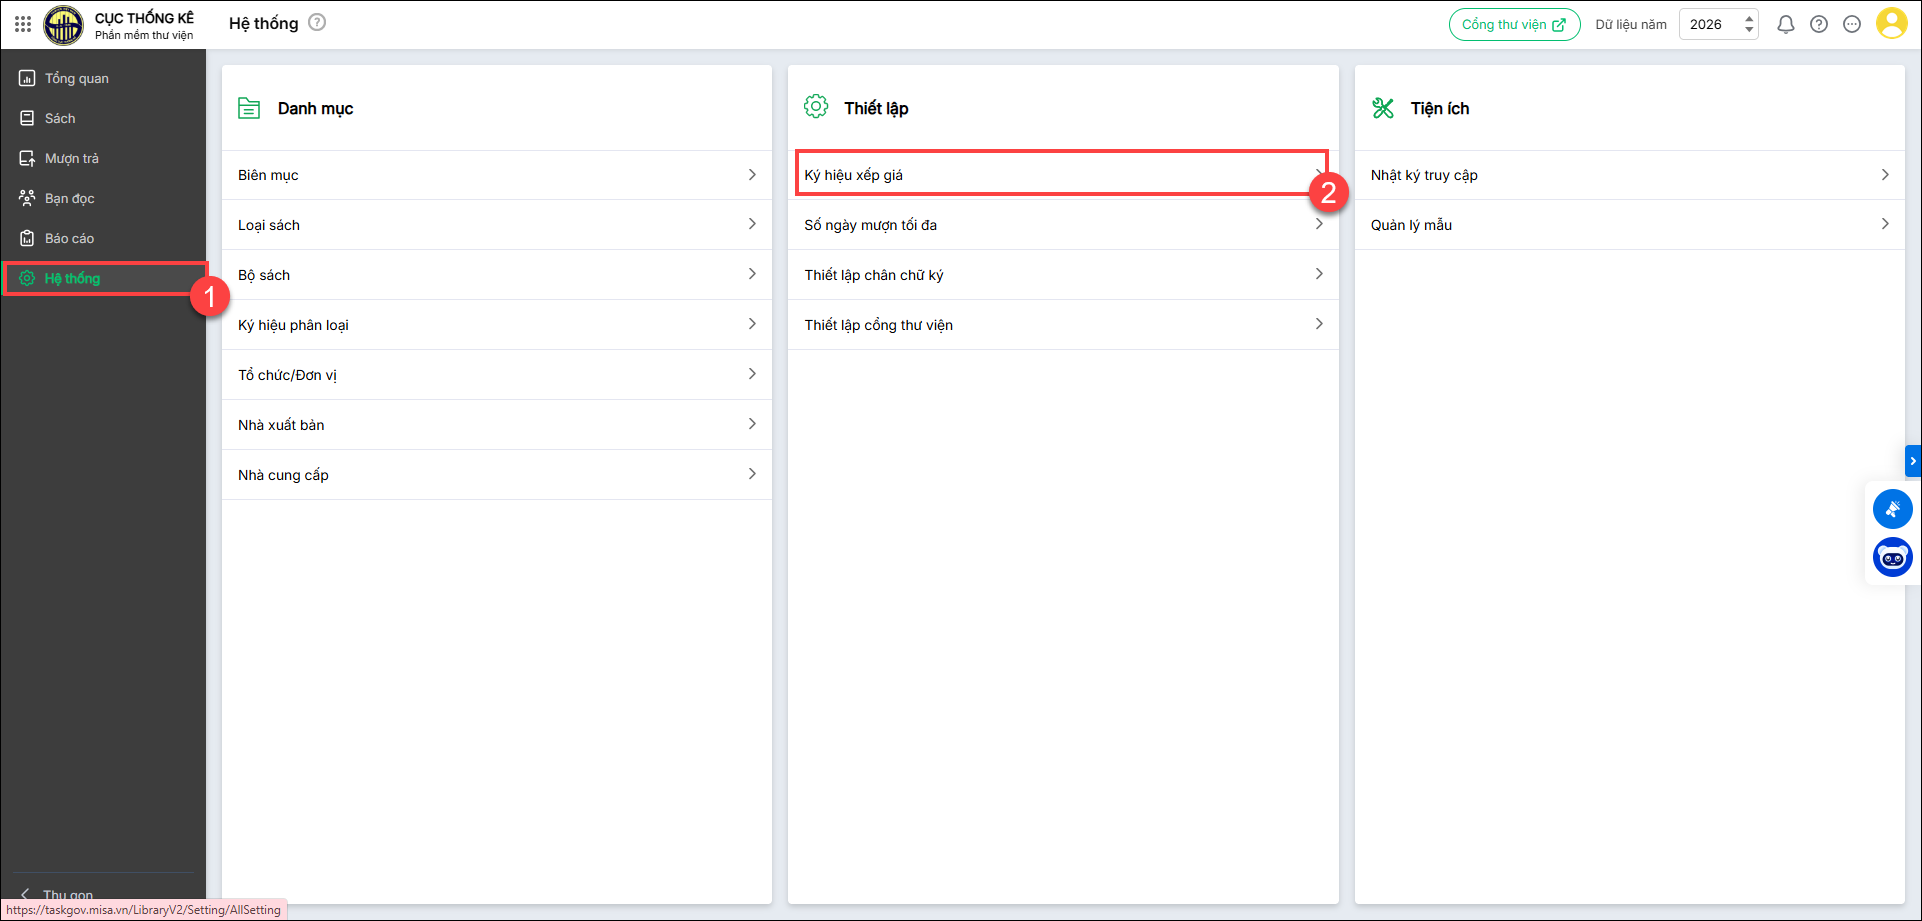Collapse the sidebar with Thu gọn
The height and width of the screenshot is (921, 1922).
[60, 894]
